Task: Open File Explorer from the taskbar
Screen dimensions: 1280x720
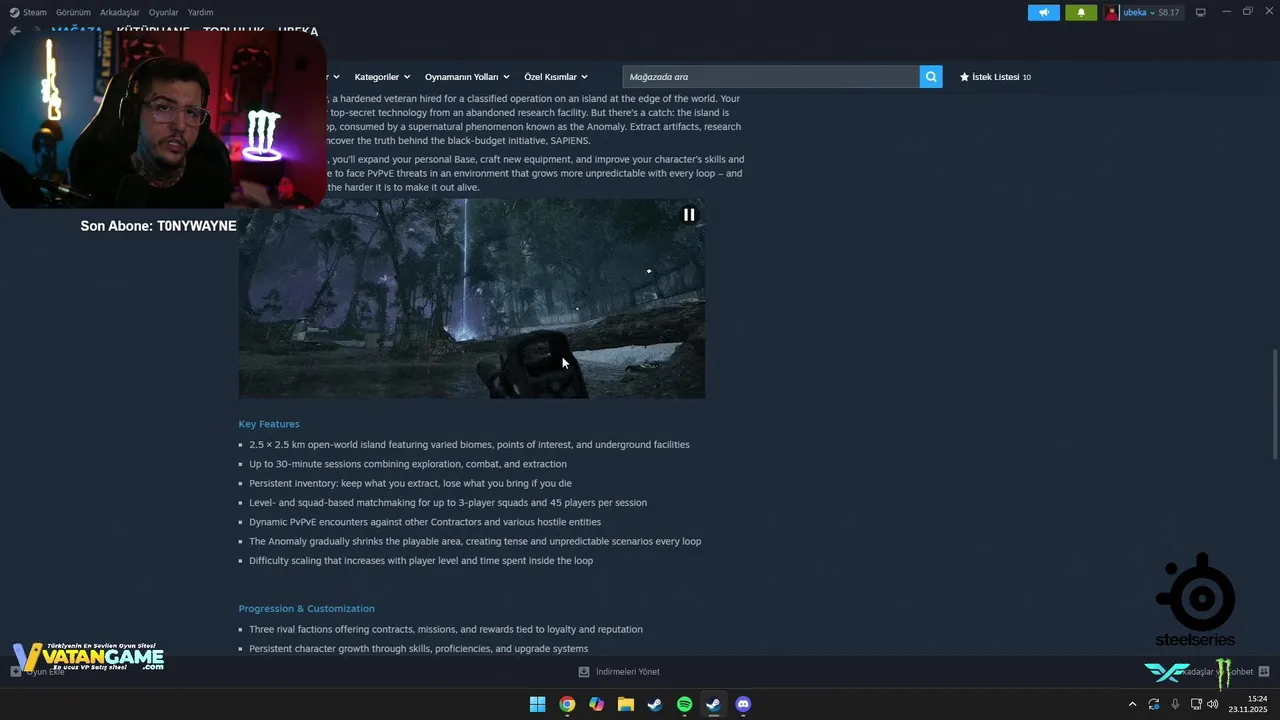Action: (x=625, y=704)
